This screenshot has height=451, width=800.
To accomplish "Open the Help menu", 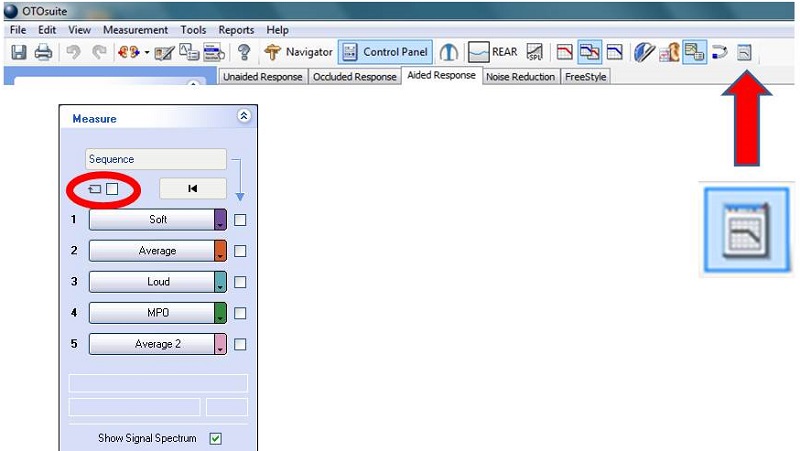I will click(278, 30).
